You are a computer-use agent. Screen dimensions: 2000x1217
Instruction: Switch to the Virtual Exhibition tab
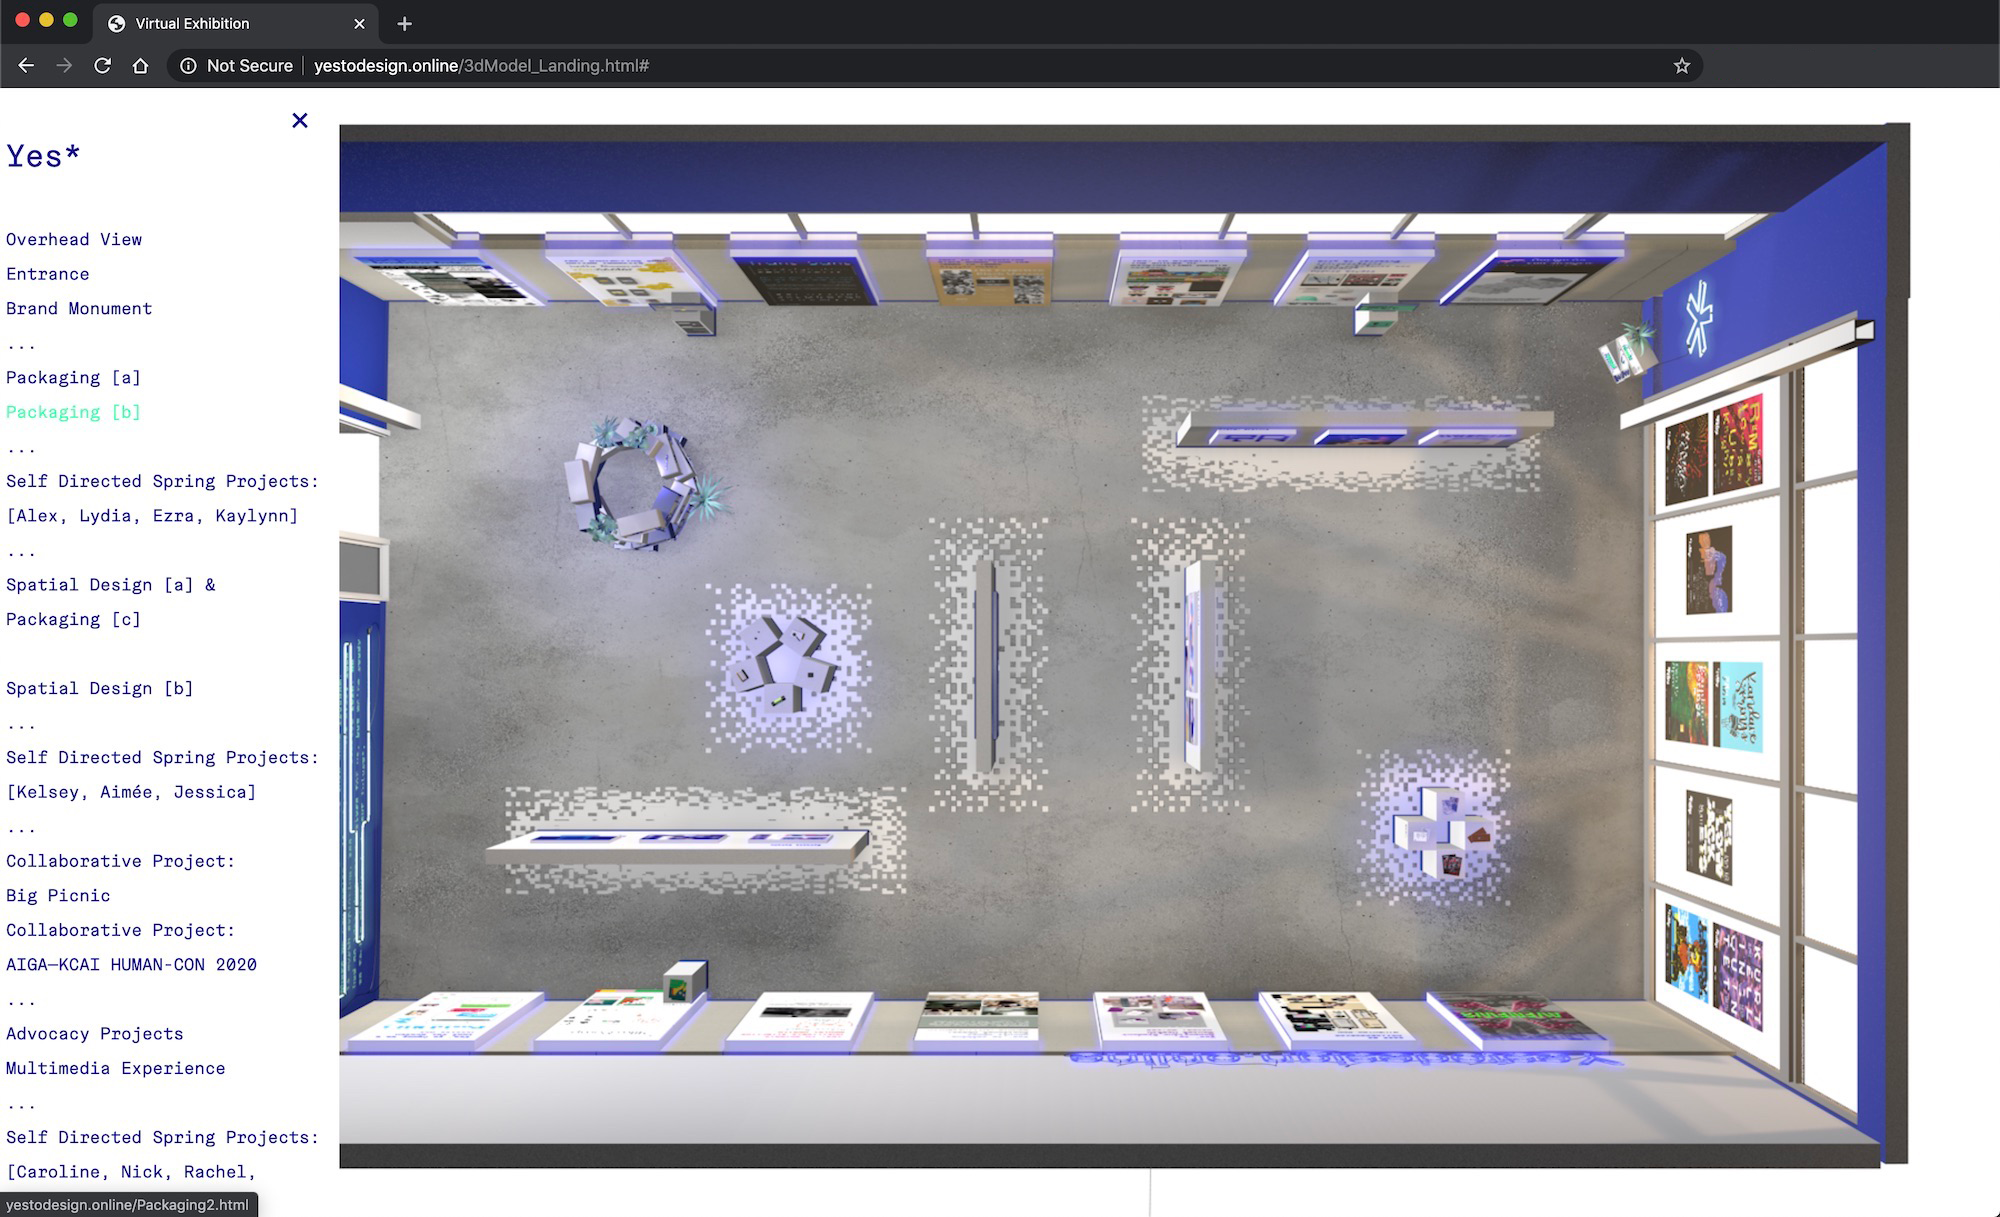coord(192,24)
